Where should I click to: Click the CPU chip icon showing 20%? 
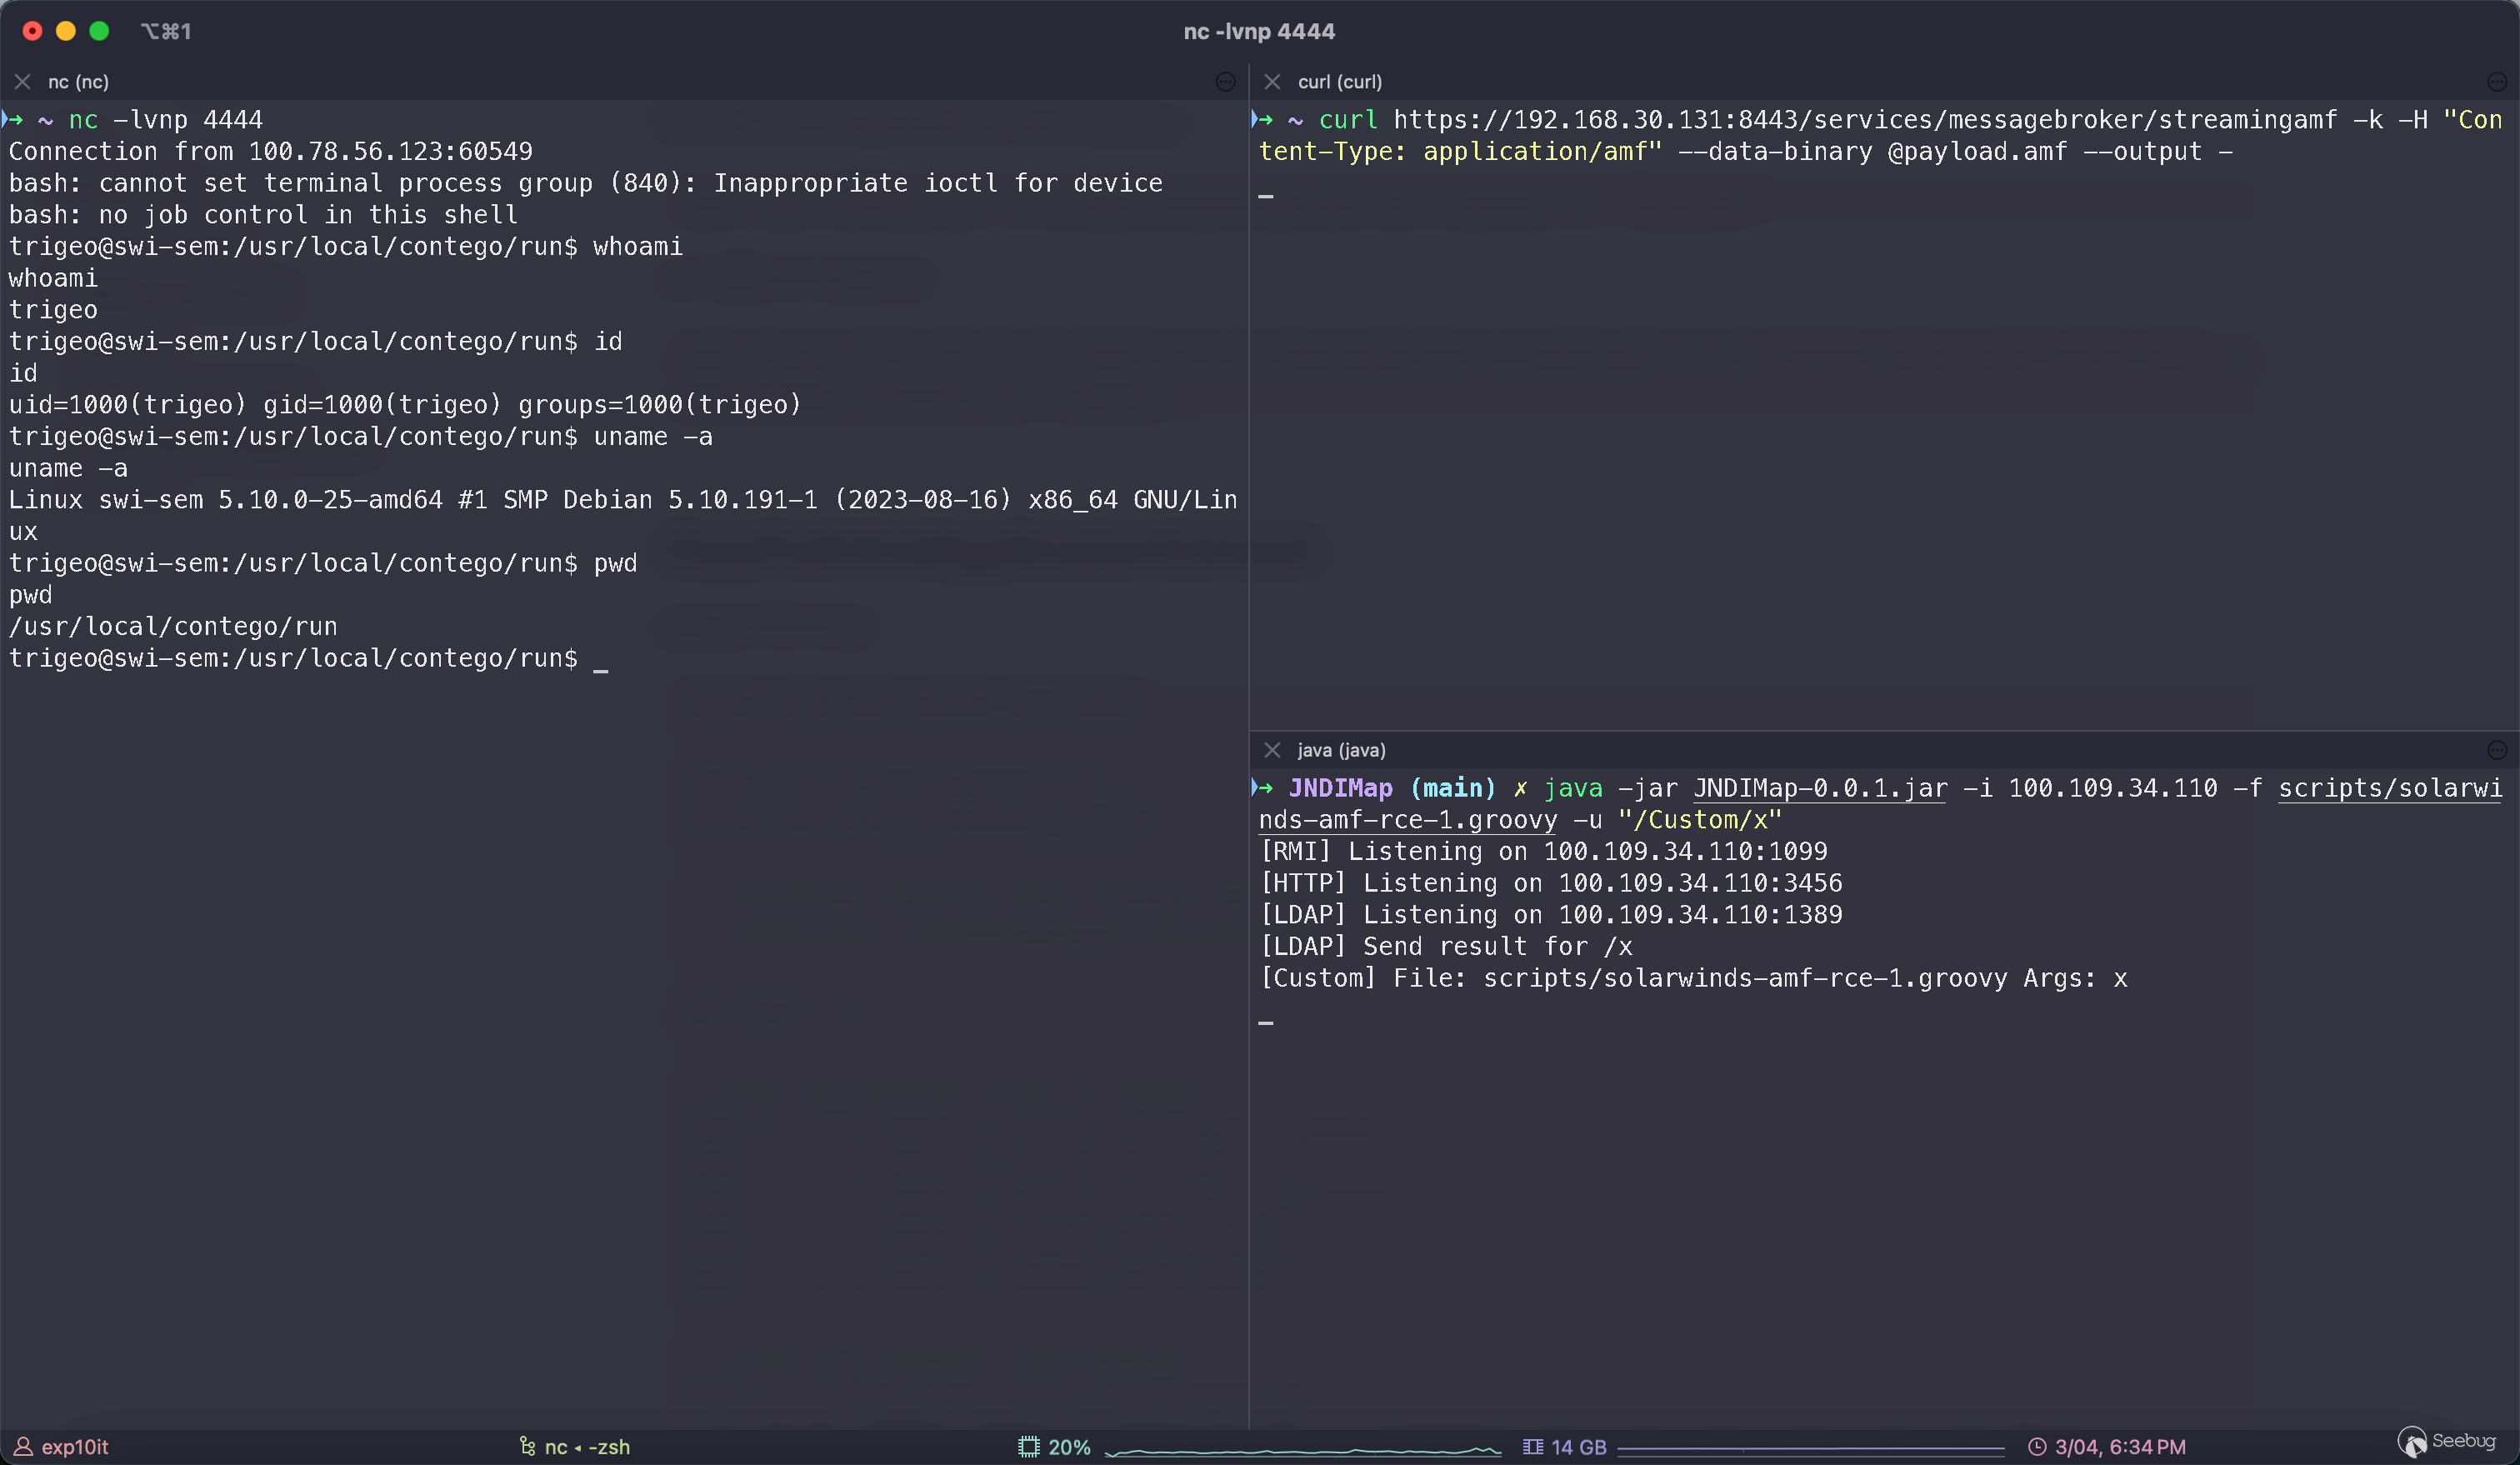1029,1447
